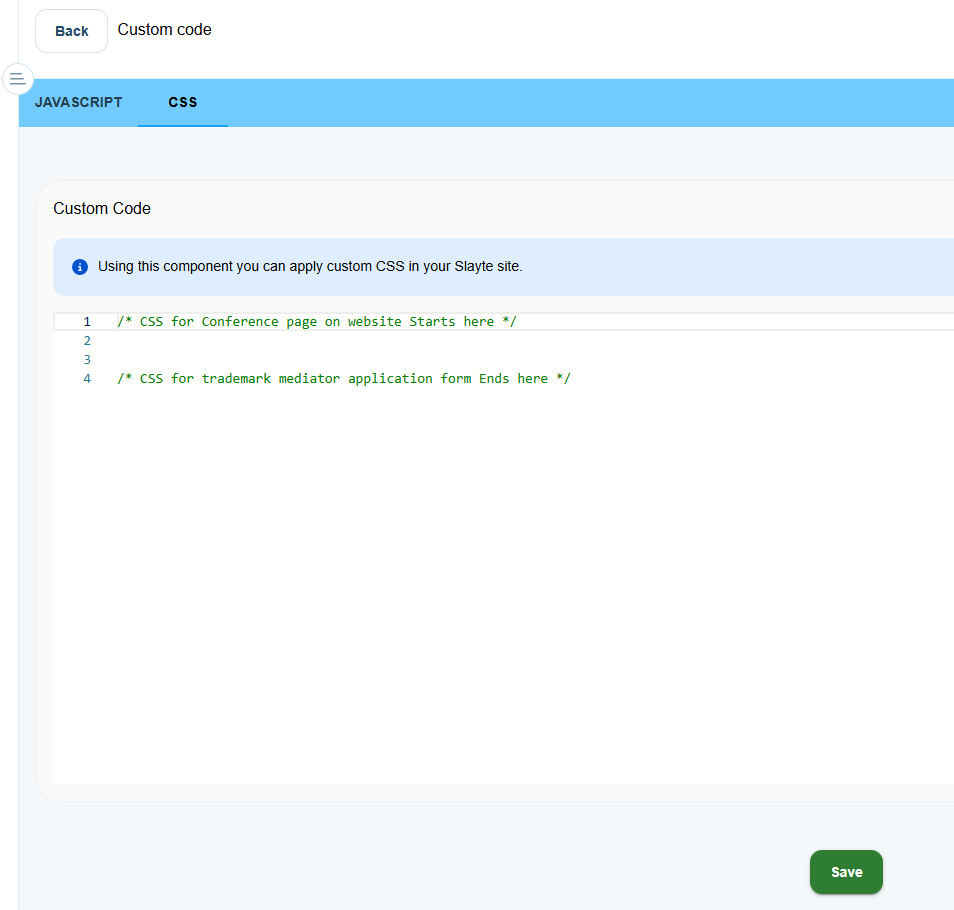This screenshot has height=910, width=954.
Task: Open the sidebar hamburger menu icon
Action: click(x=18, y=78)
